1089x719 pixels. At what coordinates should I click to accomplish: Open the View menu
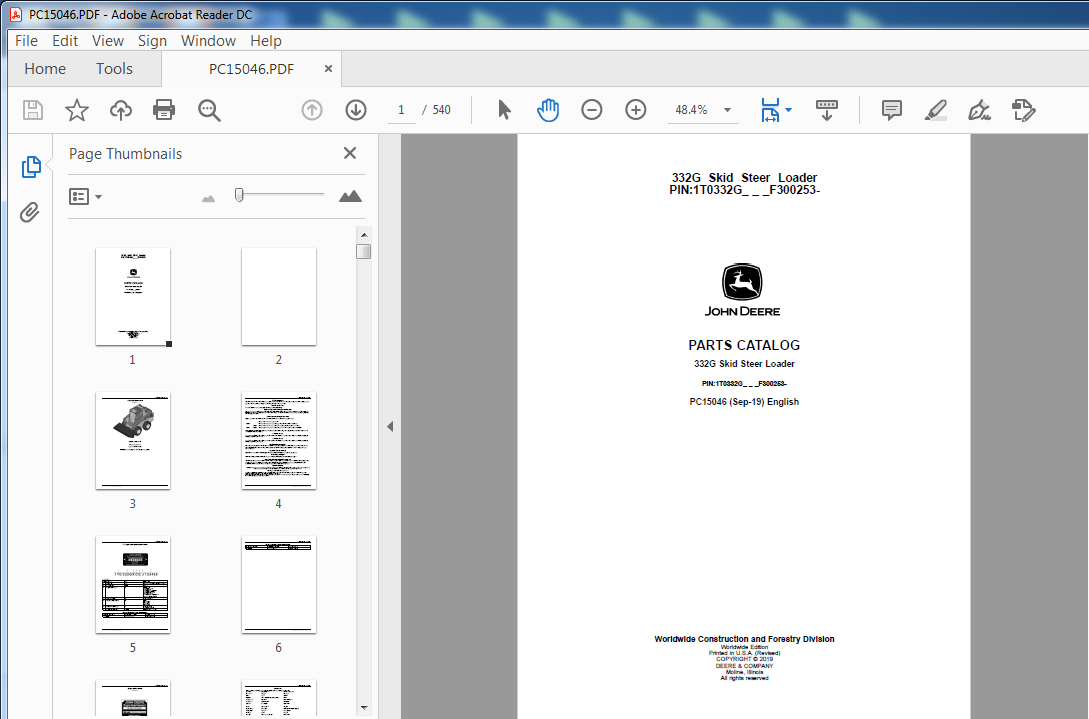click(108, 41)
